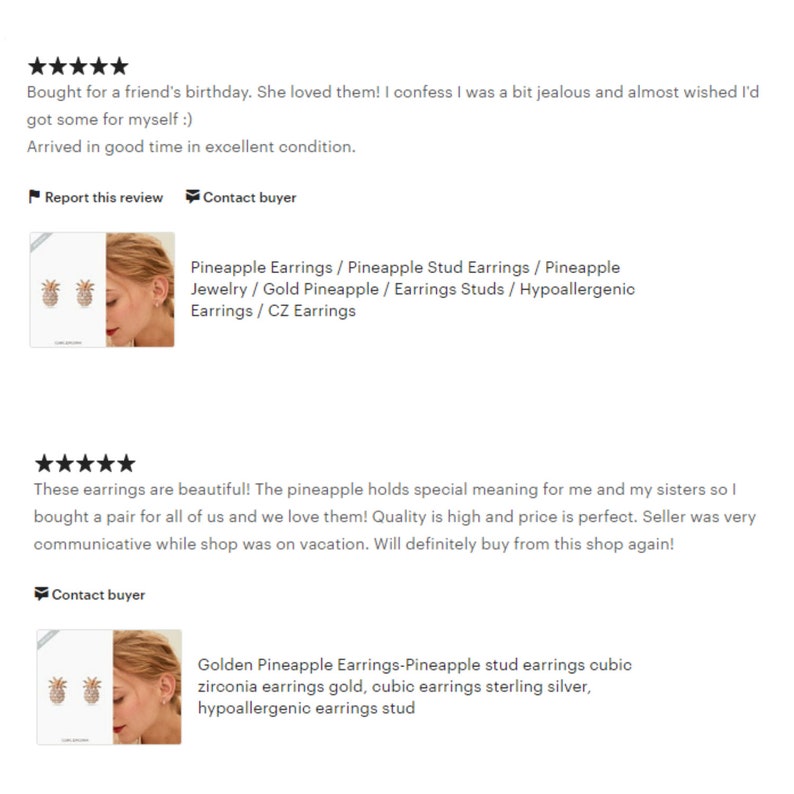Click the first star of the sisters review

point(44,463)
